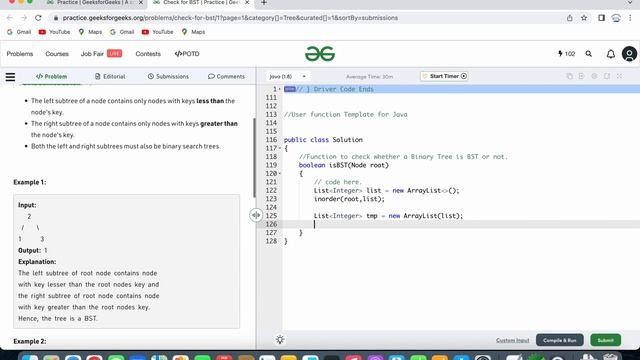Screen dimensions: 640x360
Task: Place cursor on empty line 126
Action: pyautogui.click(x=461, y=224)
